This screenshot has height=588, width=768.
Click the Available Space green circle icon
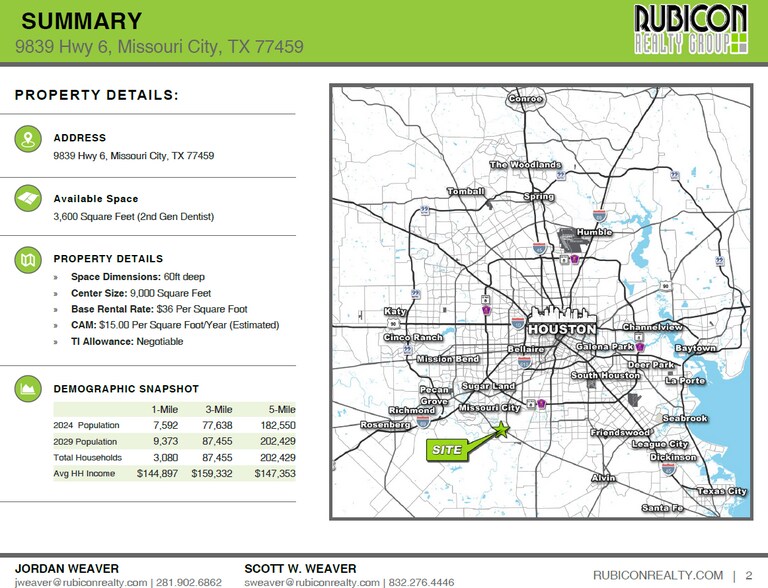pyautogui.click(x=27, y=199)
